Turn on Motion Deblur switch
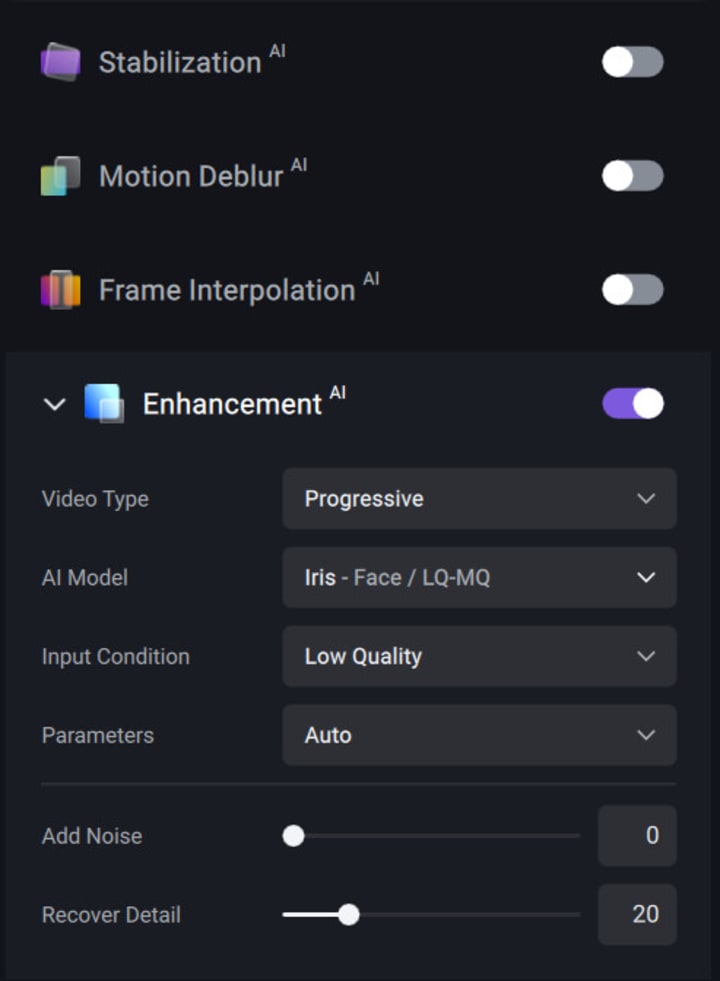 click(x=632, y=176)
